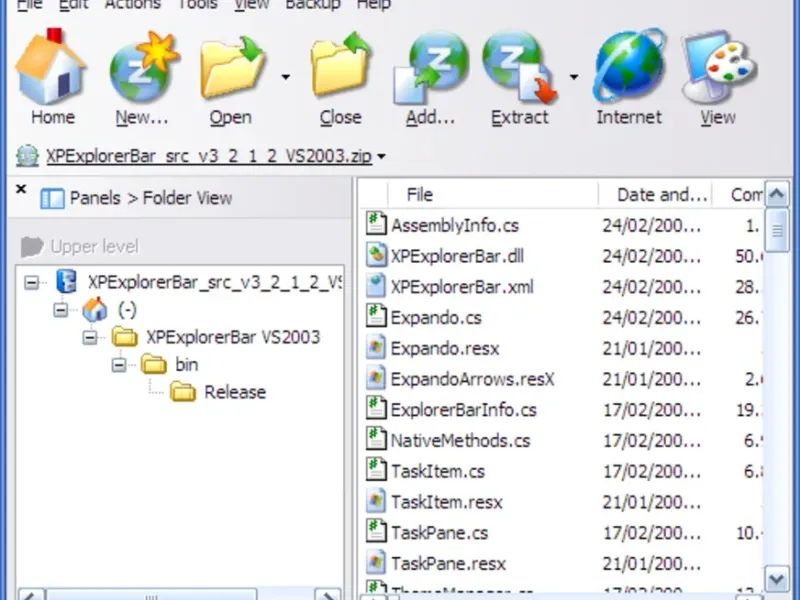This screenshot has width=800, height=600.
Task: Go to Upper level
Action: pos(80,247)
